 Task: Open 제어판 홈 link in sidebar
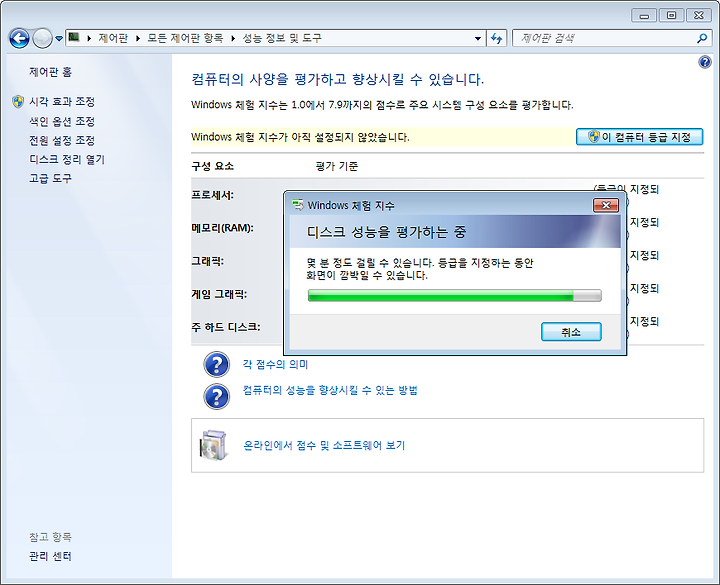click(x=51, y=72)
